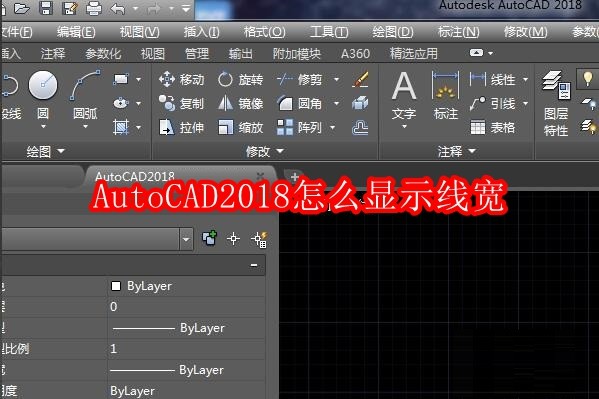Open the 视图(V) menu

tap(139, 32)
